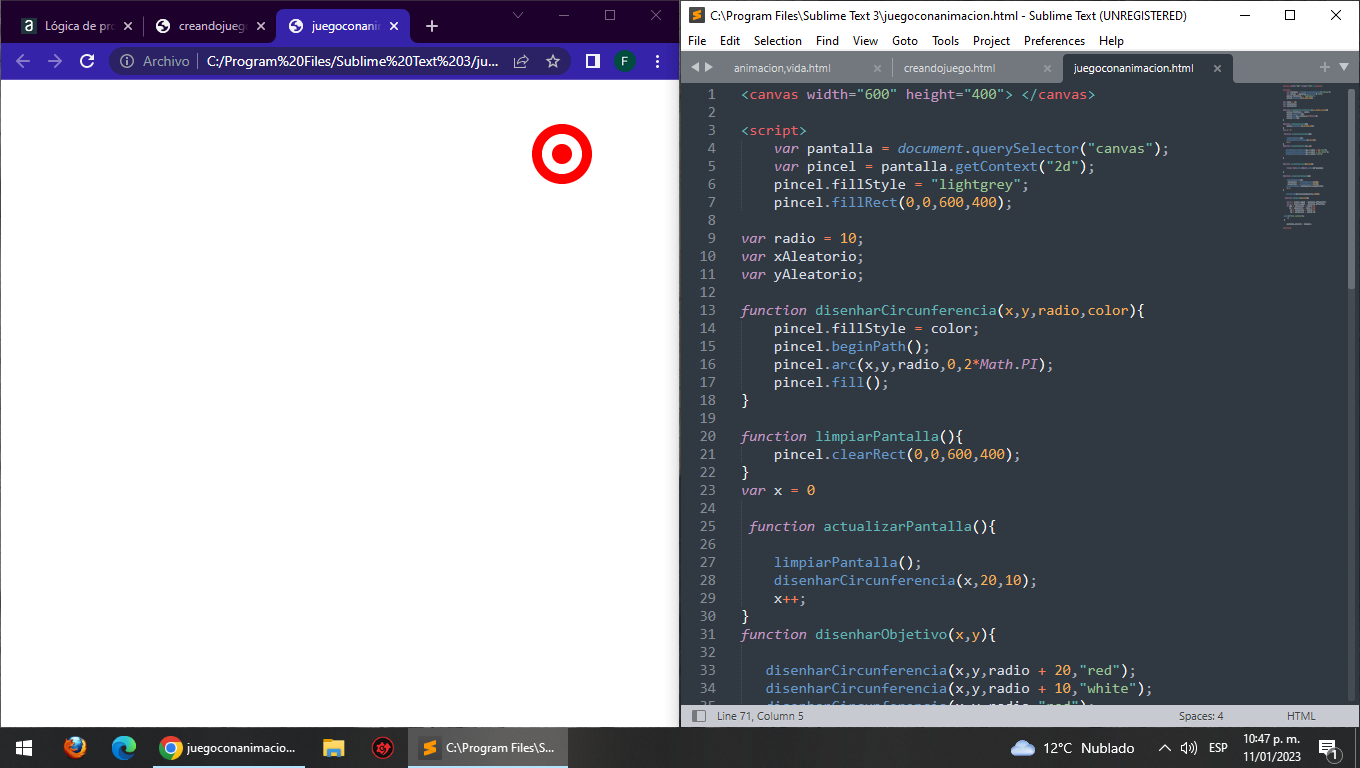Reload the Chrome page
Screen dimensions: 1360x768
click(x=87, y=61)
